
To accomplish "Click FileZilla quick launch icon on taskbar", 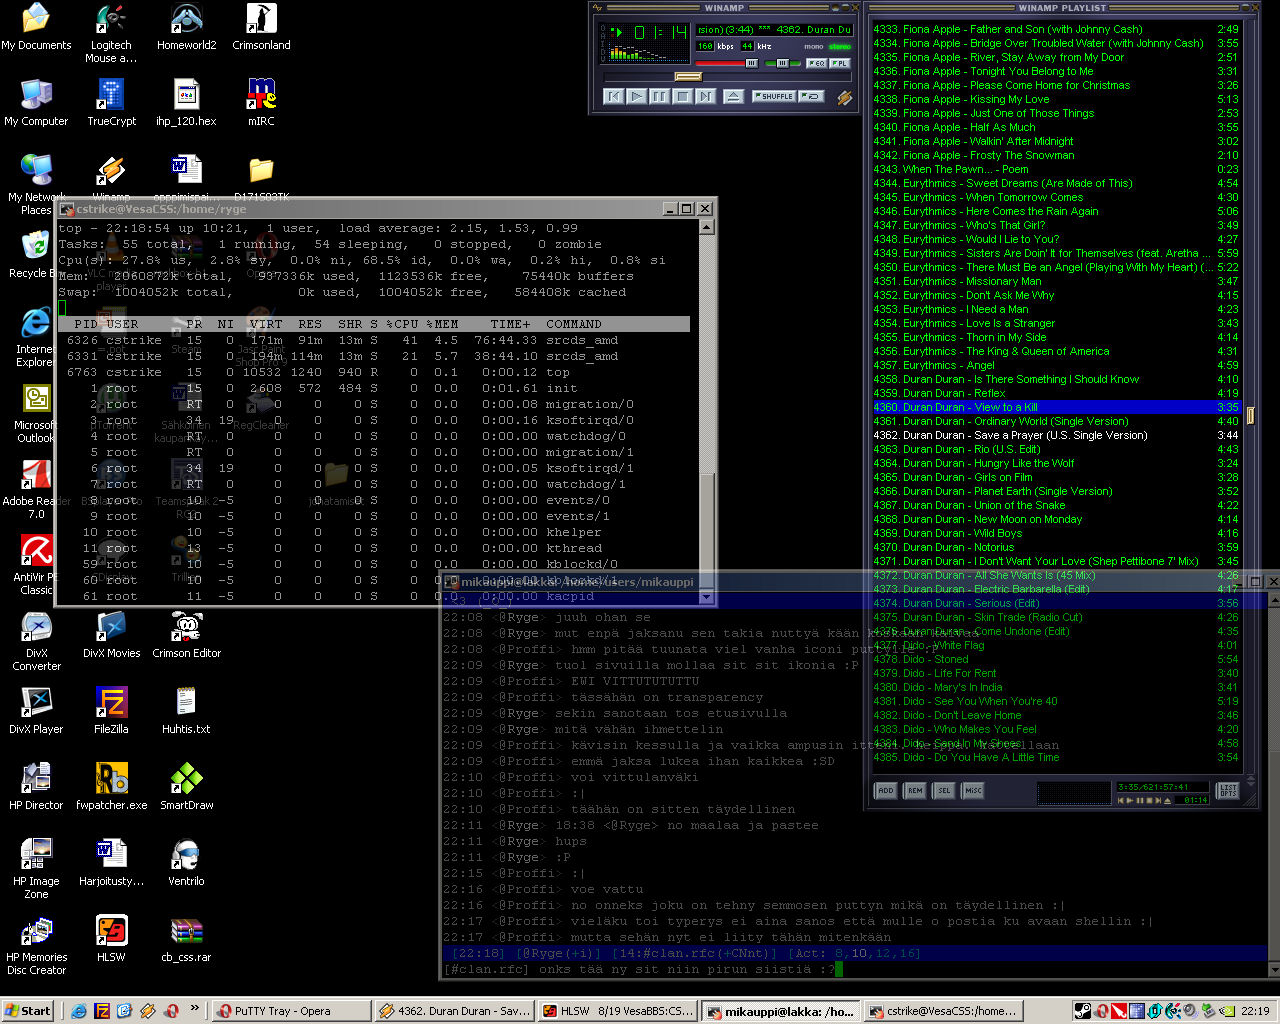I will pyautogui.click(x=102, y=1011).
